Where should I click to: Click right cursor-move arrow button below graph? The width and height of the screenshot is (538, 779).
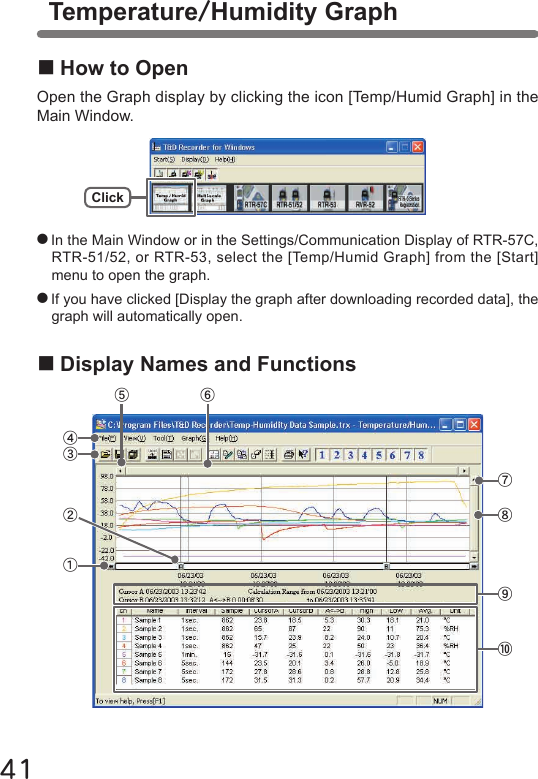(474, 566)
